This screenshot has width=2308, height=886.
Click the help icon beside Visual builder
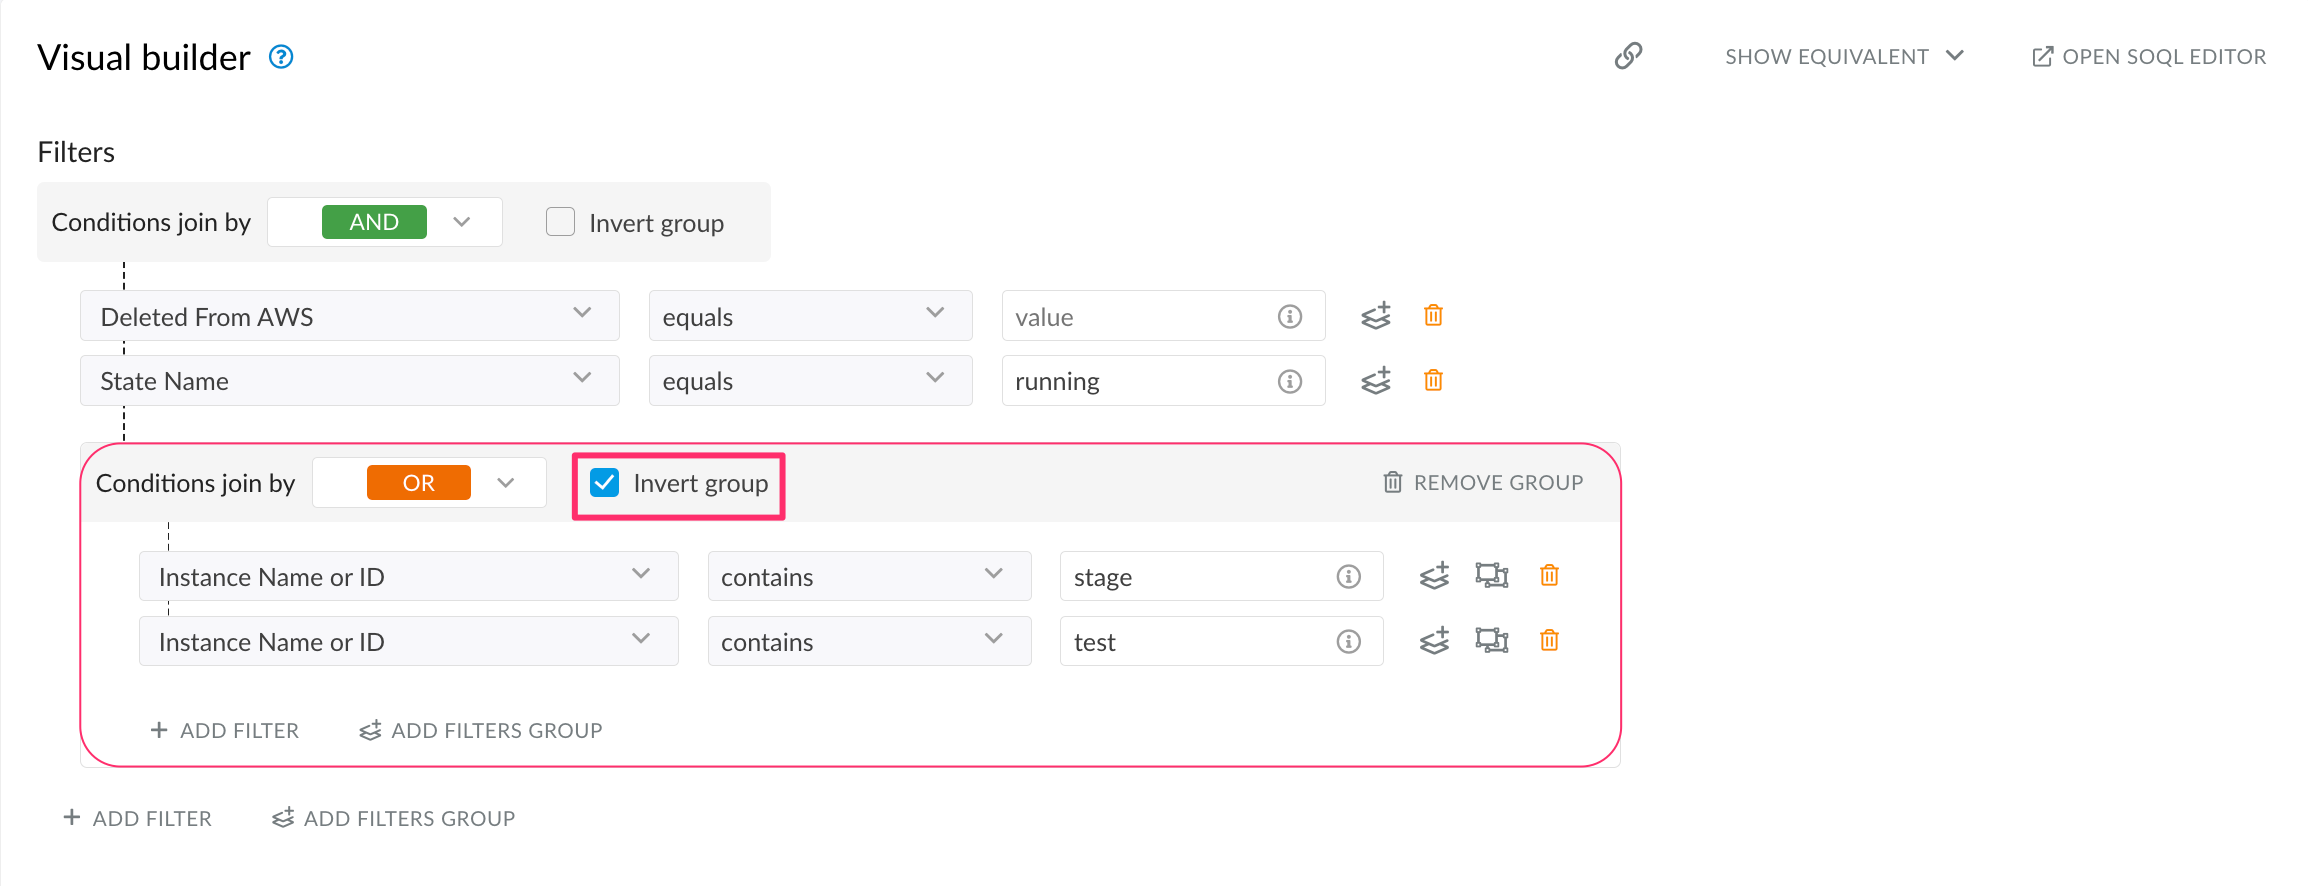[x=281, y=57]
